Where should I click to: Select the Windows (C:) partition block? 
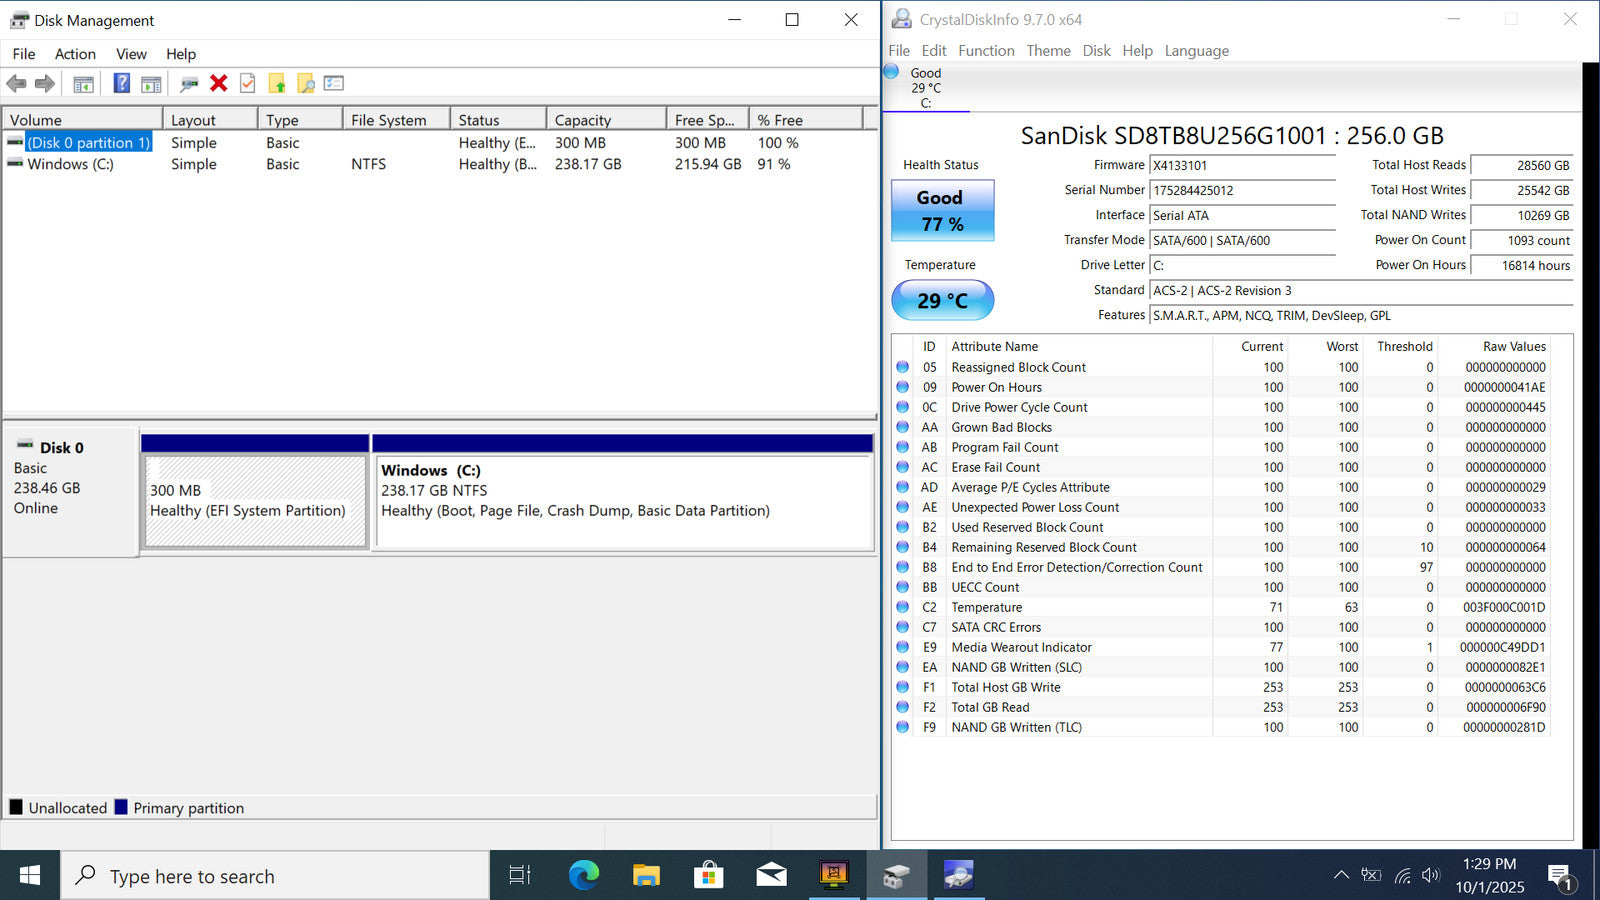(623, 502)
